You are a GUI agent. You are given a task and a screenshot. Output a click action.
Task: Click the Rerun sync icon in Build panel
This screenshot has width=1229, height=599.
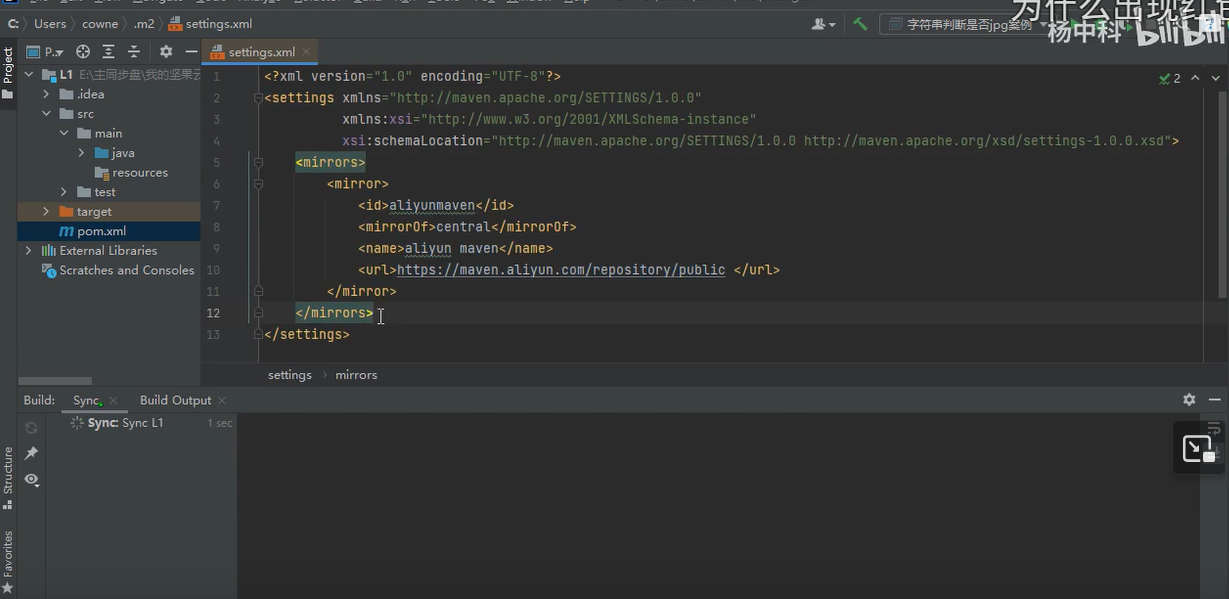click(31, 427)
